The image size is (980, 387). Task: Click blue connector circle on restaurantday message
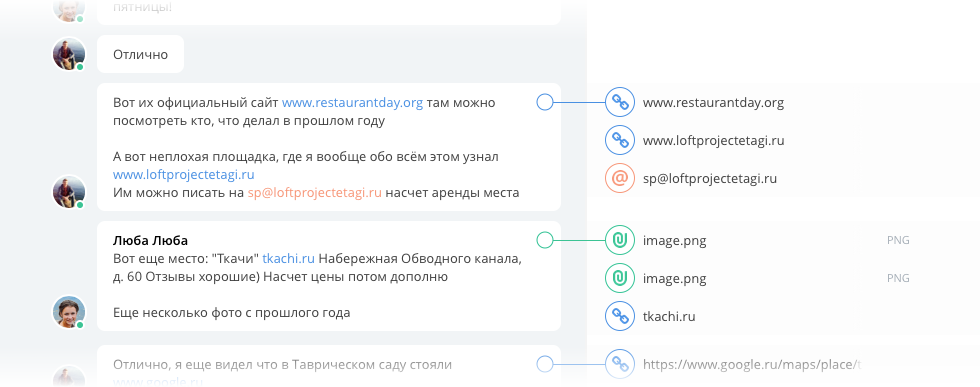pyautogui.click(x=545, y=102)
